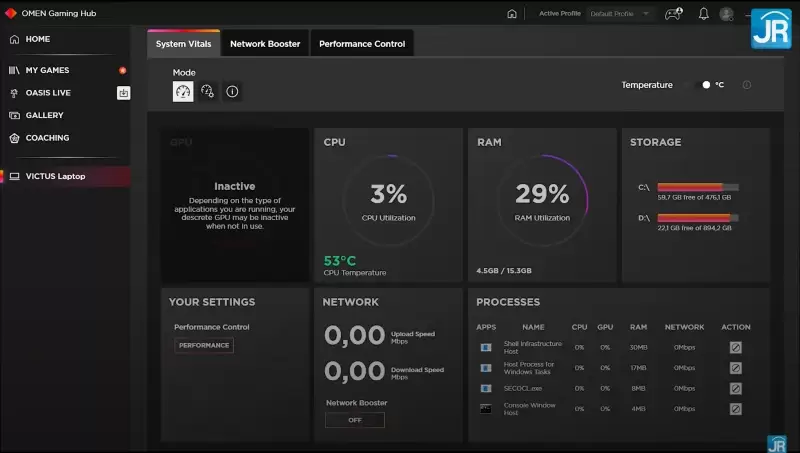The height and width of the screenshot is (453, 800).
Task: Click the C:\ storage usage bar
Action: [x=697, y=187]
